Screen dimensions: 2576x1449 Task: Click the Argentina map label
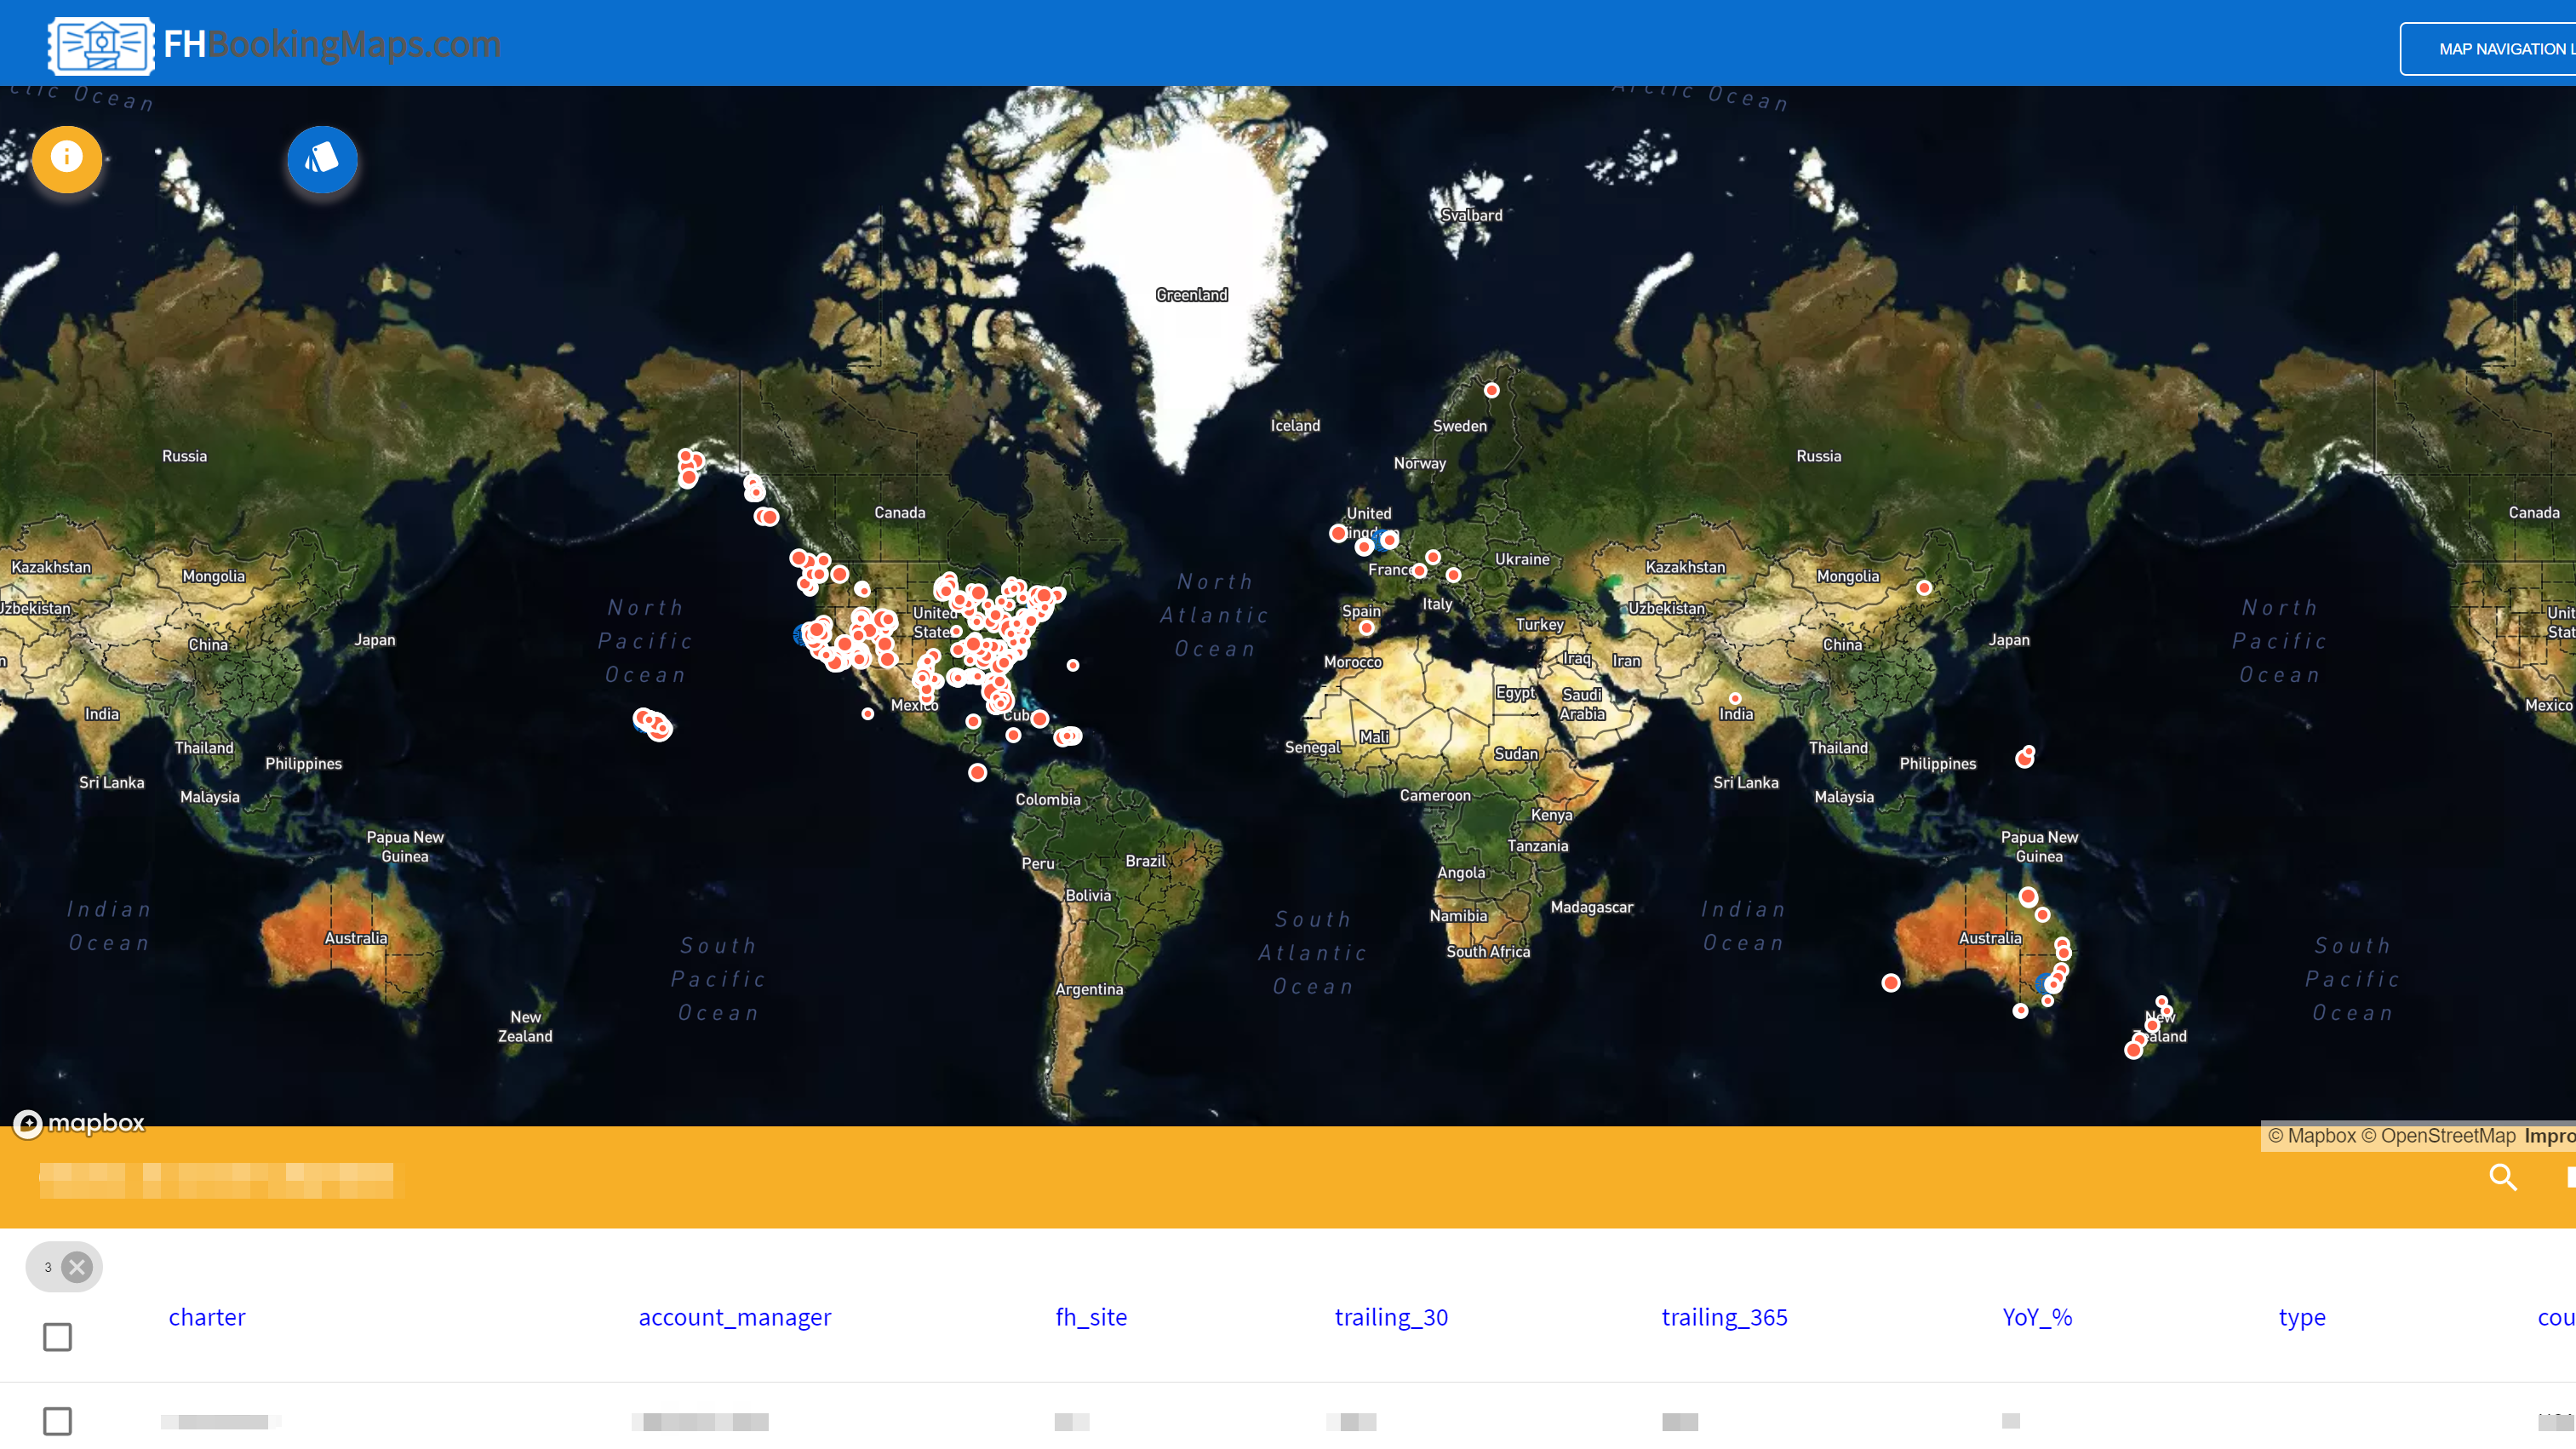coord(1089,990)
